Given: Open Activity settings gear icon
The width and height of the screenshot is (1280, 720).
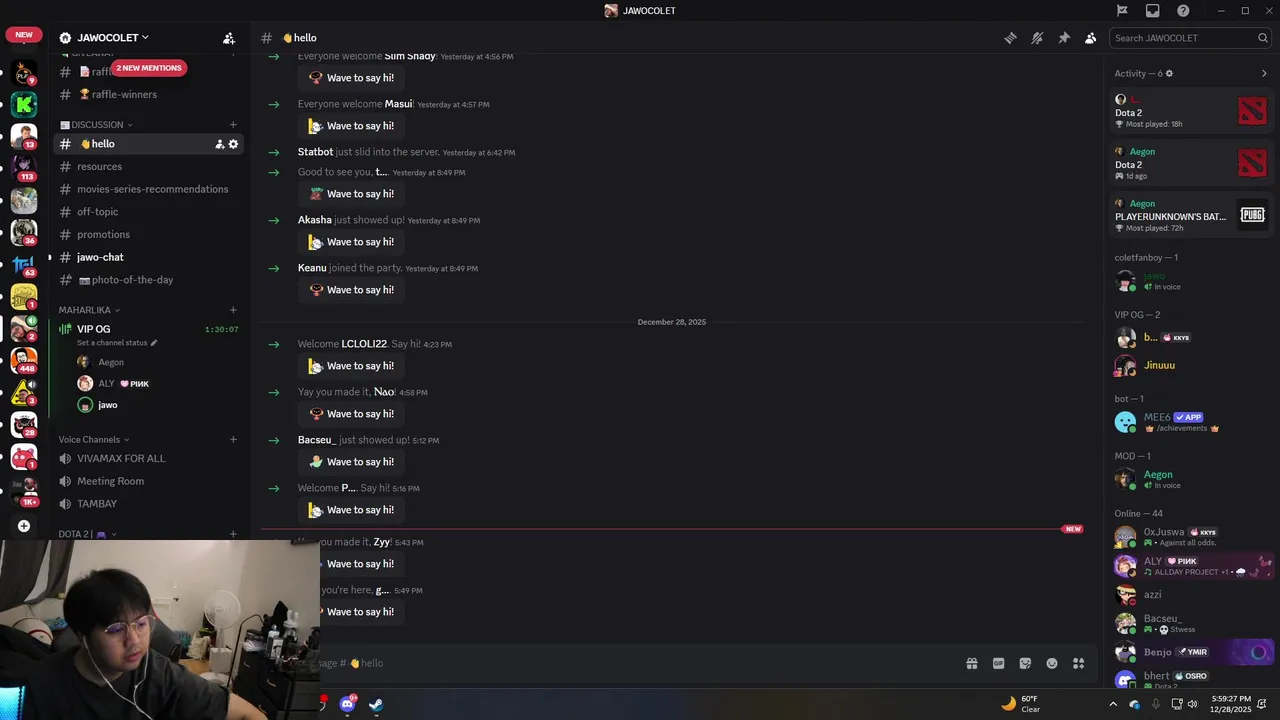Looking at the screenshot, I should point(1169,73).
